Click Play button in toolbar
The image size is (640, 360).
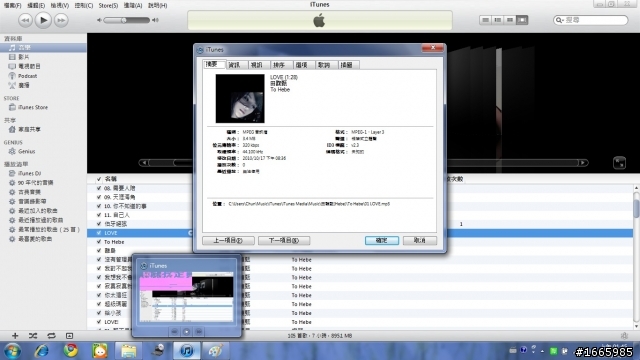click(43, 20)
